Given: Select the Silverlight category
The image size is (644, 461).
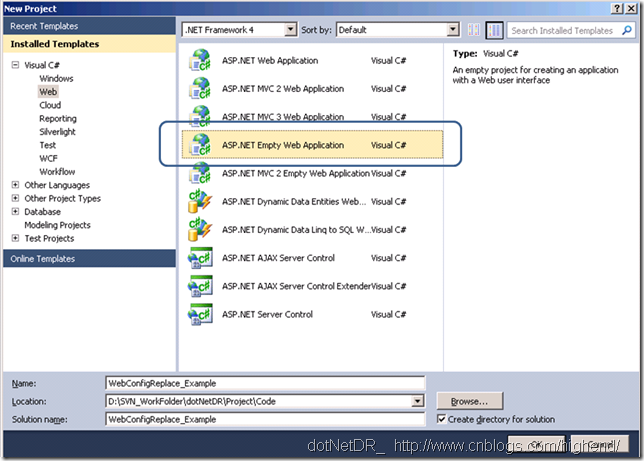Looking at the screenshot, I should pyautogui.click(x=58, y=132).
